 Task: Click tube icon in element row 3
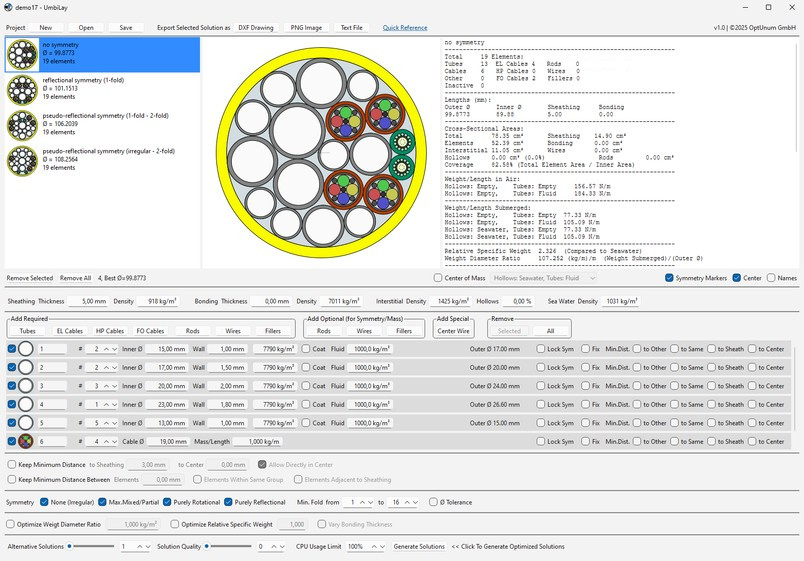coord(26,386)
